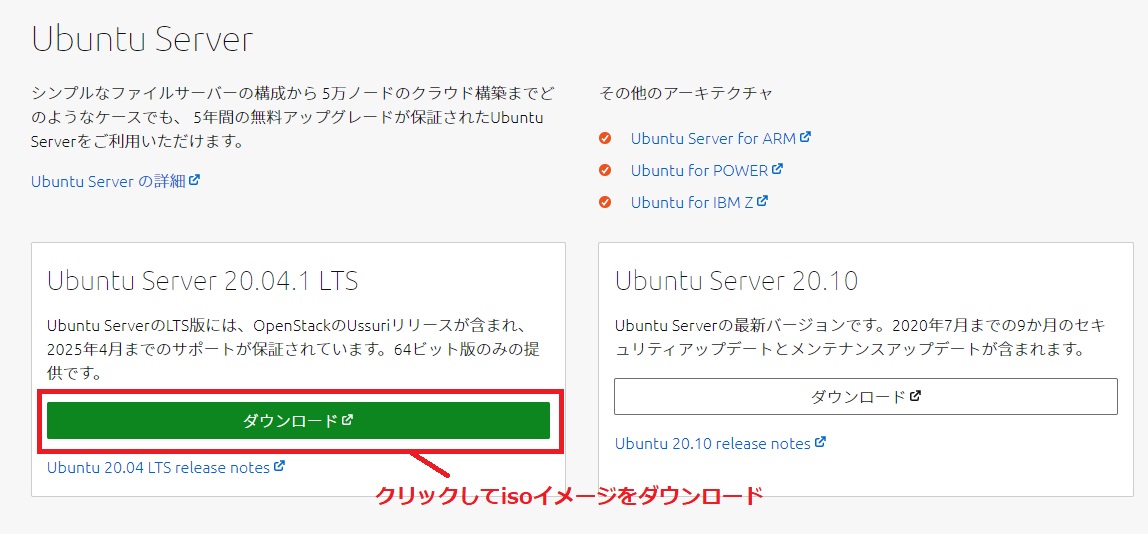The width and height of the screenshot is (1148, 534).
Task: Click the Ubuntu Server page heading
Action: tap(142, 39)
